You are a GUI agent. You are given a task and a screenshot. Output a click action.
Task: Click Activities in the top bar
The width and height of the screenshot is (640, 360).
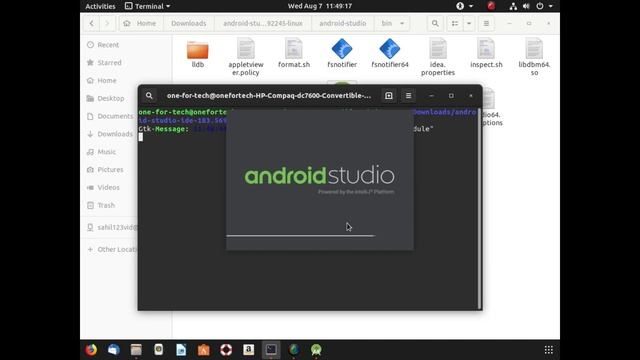pos(100,6)
